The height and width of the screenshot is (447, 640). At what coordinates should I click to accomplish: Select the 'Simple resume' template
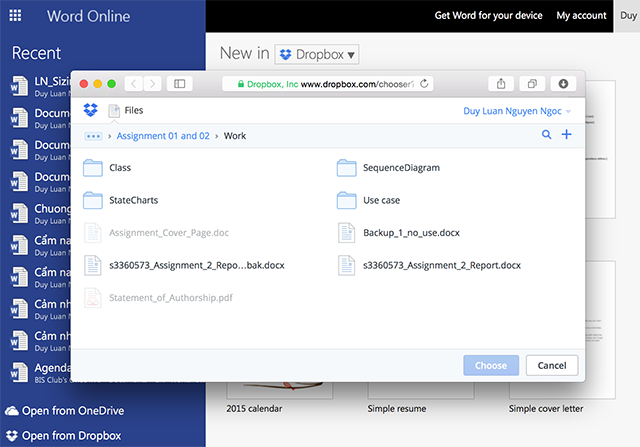point(397,409)
